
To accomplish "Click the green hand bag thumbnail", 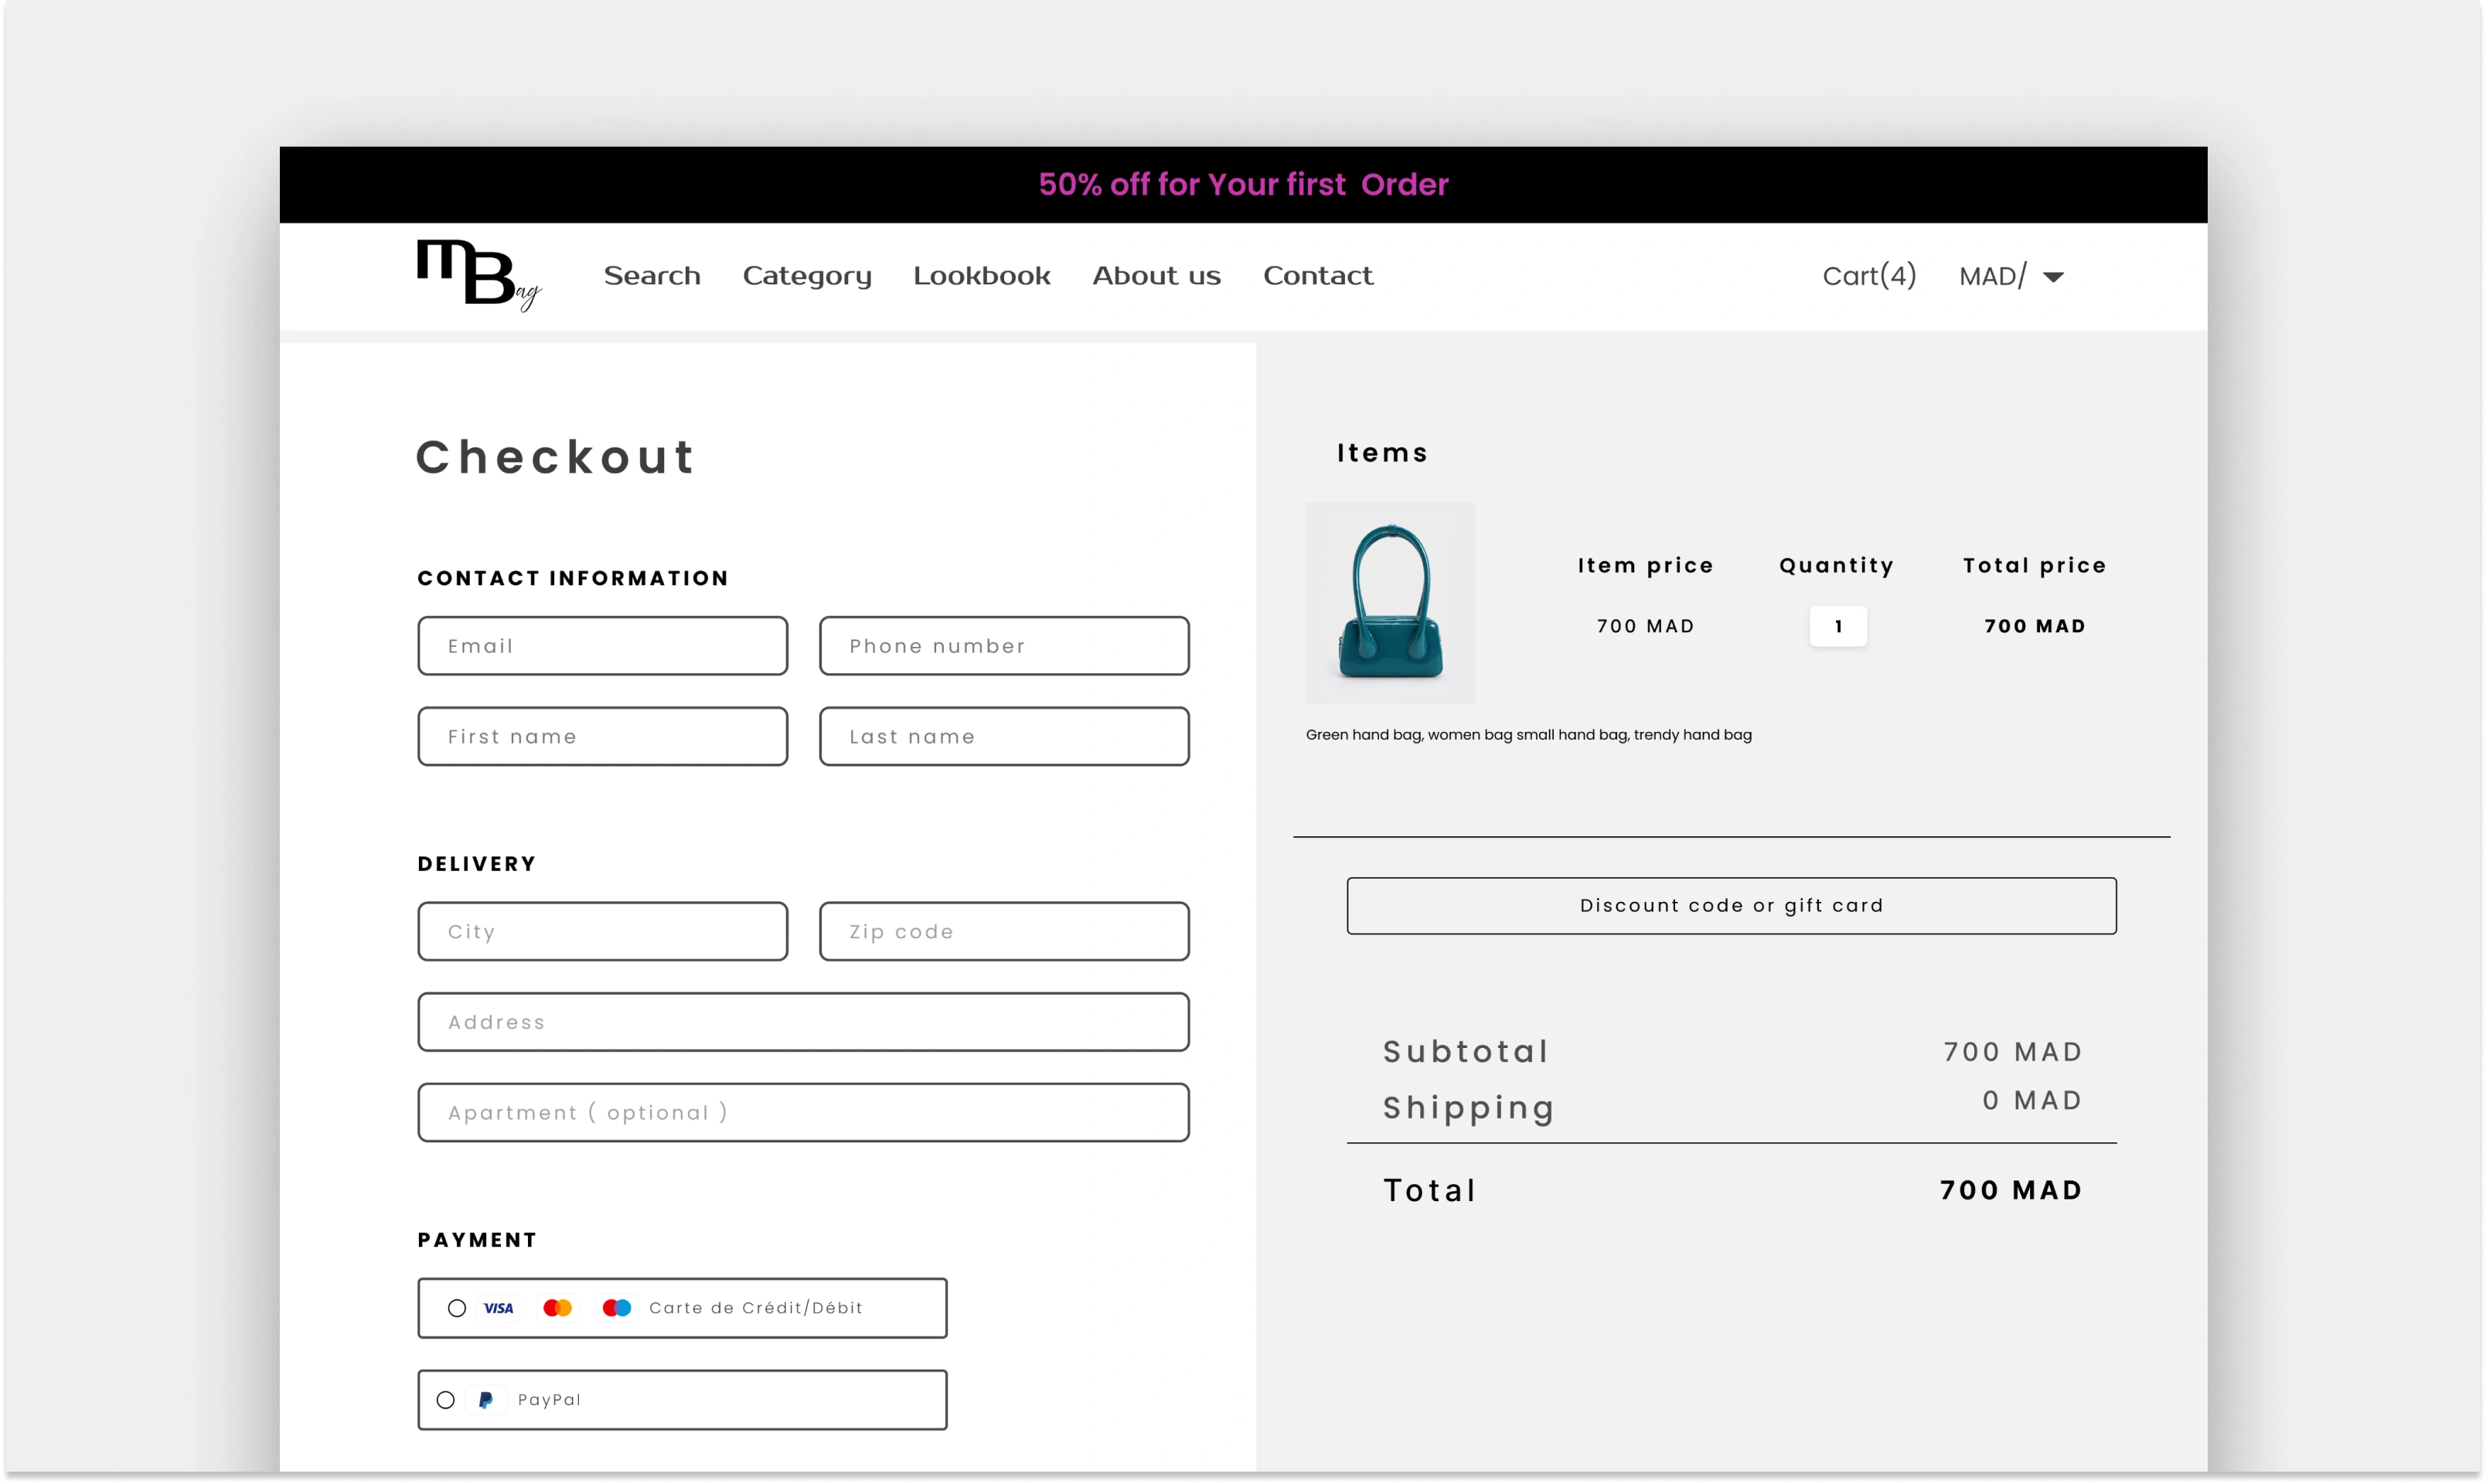I will coord(1390,603).
